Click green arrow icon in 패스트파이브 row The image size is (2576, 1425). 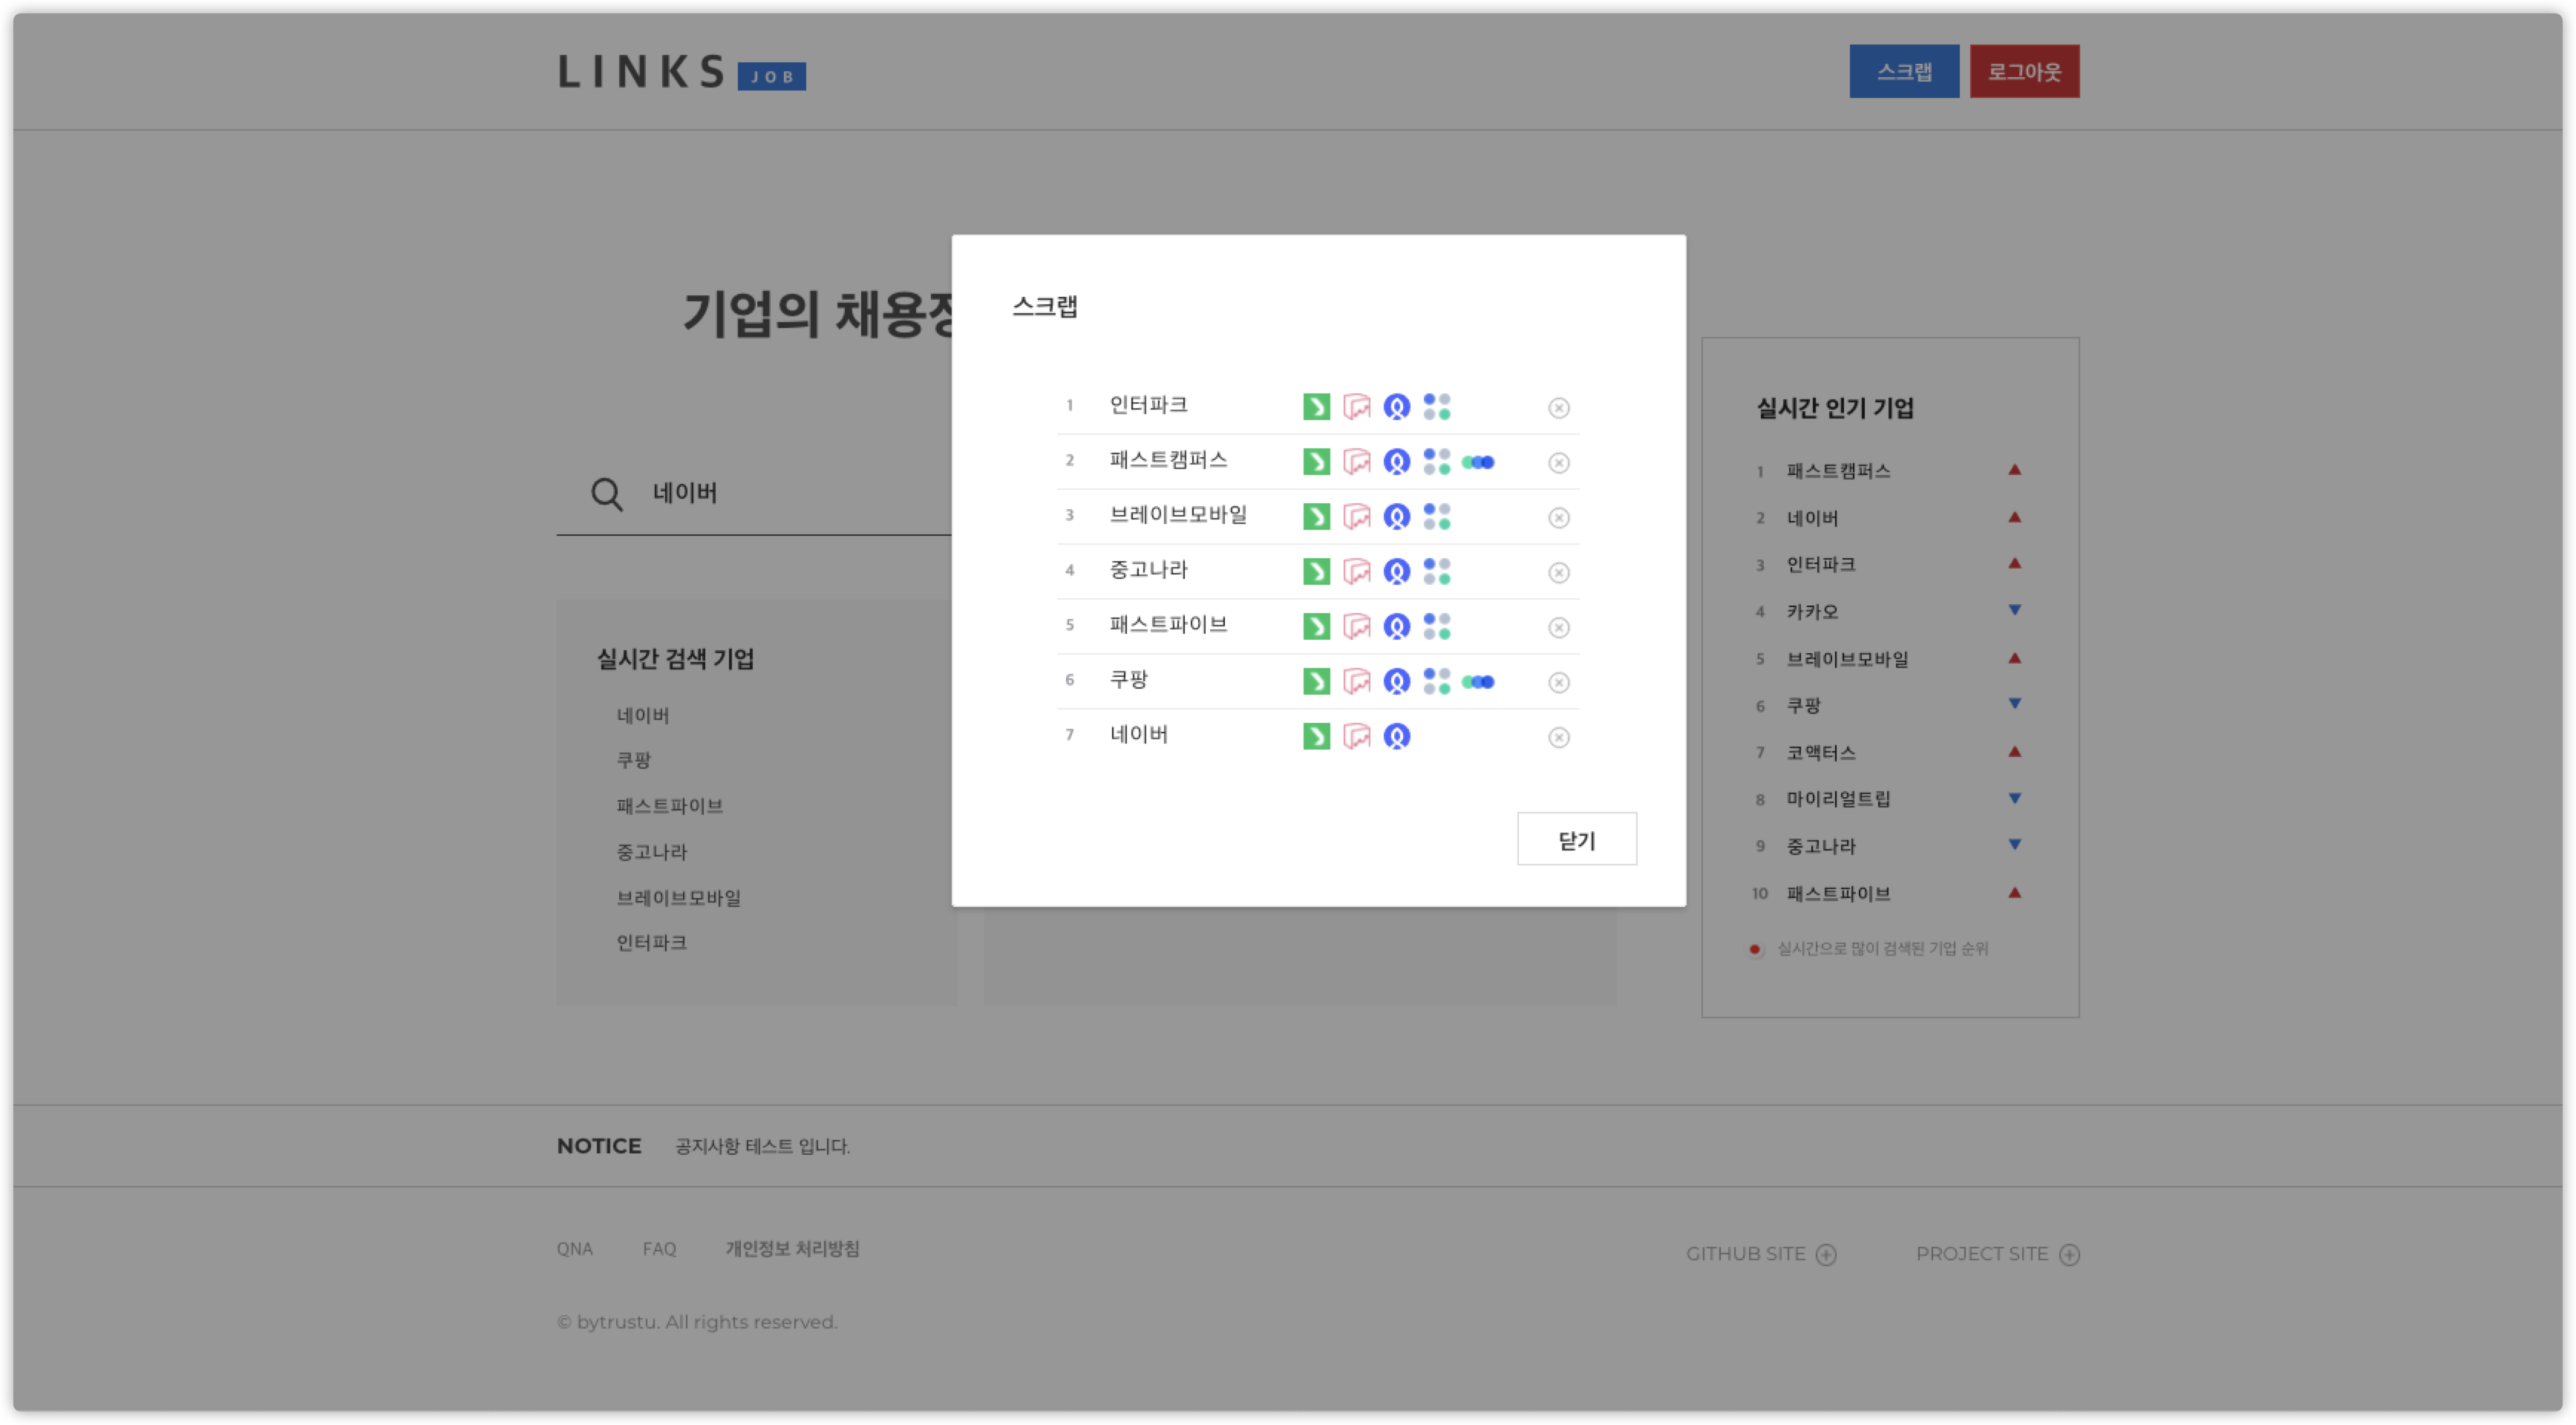coord(1316,627)
